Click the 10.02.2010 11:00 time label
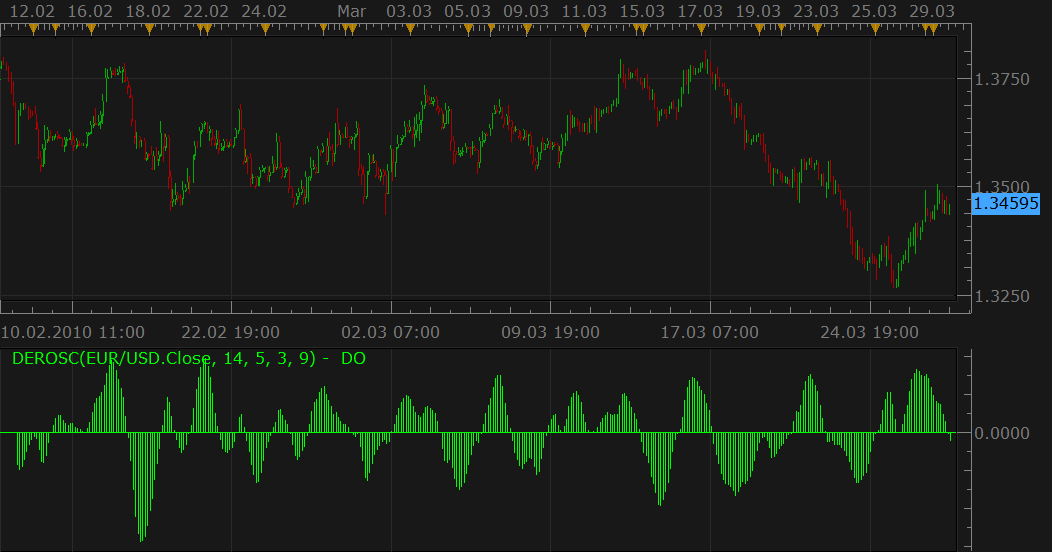The image size is (1052, 552). click(x=73, y=333)
